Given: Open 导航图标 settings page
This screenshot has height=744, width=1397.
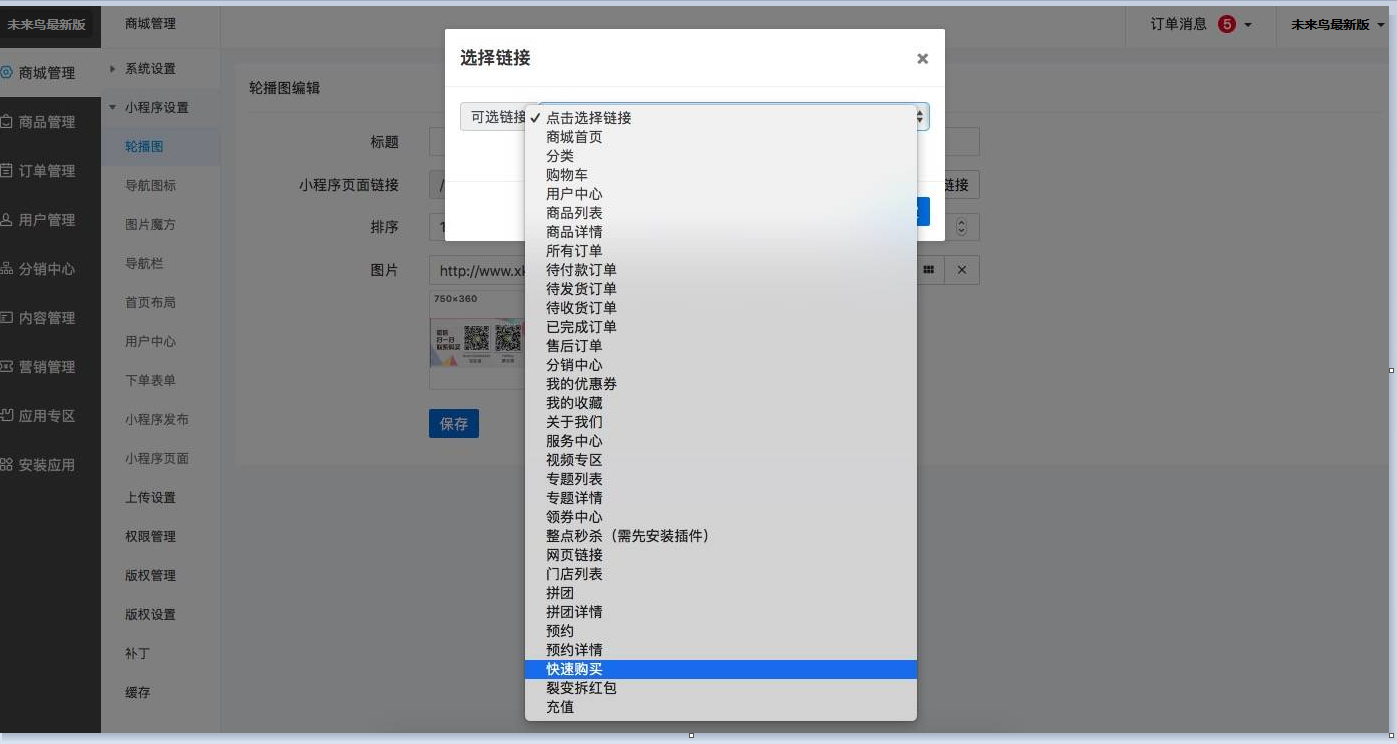Looking at the screenshot, I should [150, 186].
